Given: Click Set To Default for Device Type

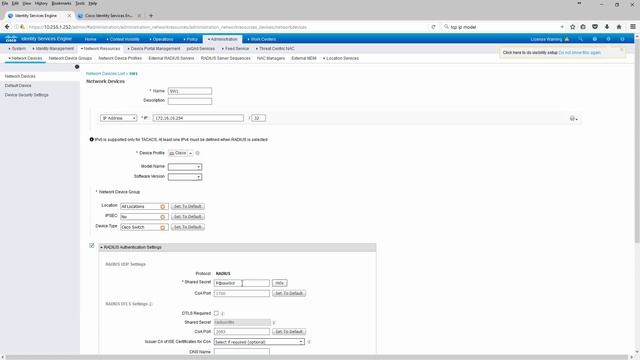Looking at the screenshot, I should (188, 227).
